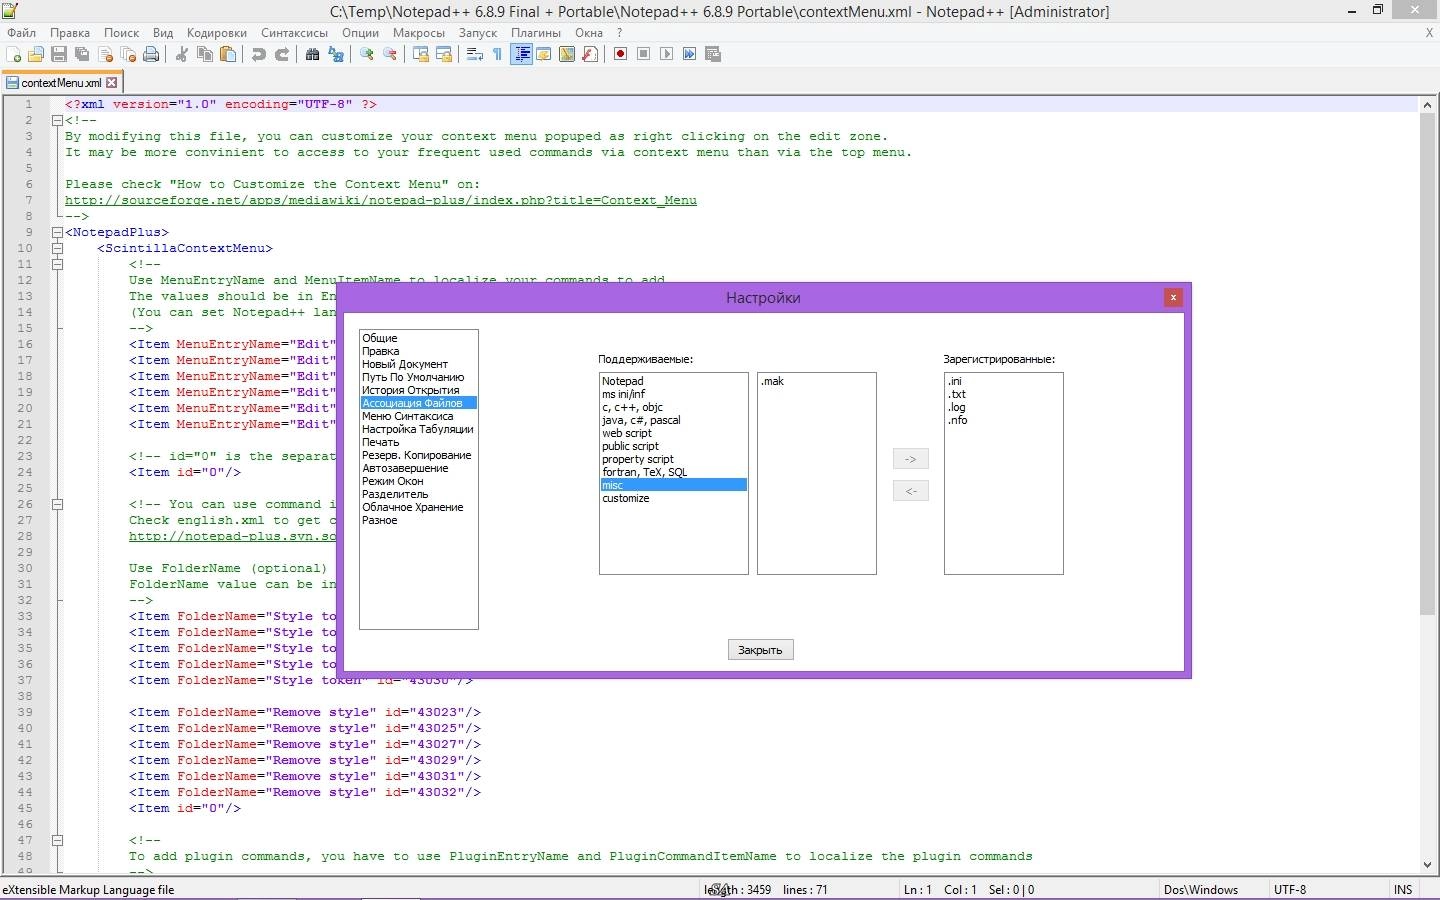The width and height of the screenshot is (1440, 900).
Task: Collapse the NotepadPlus fold marker at line 9
Action: pyautogui.click(x=57, y=232)
